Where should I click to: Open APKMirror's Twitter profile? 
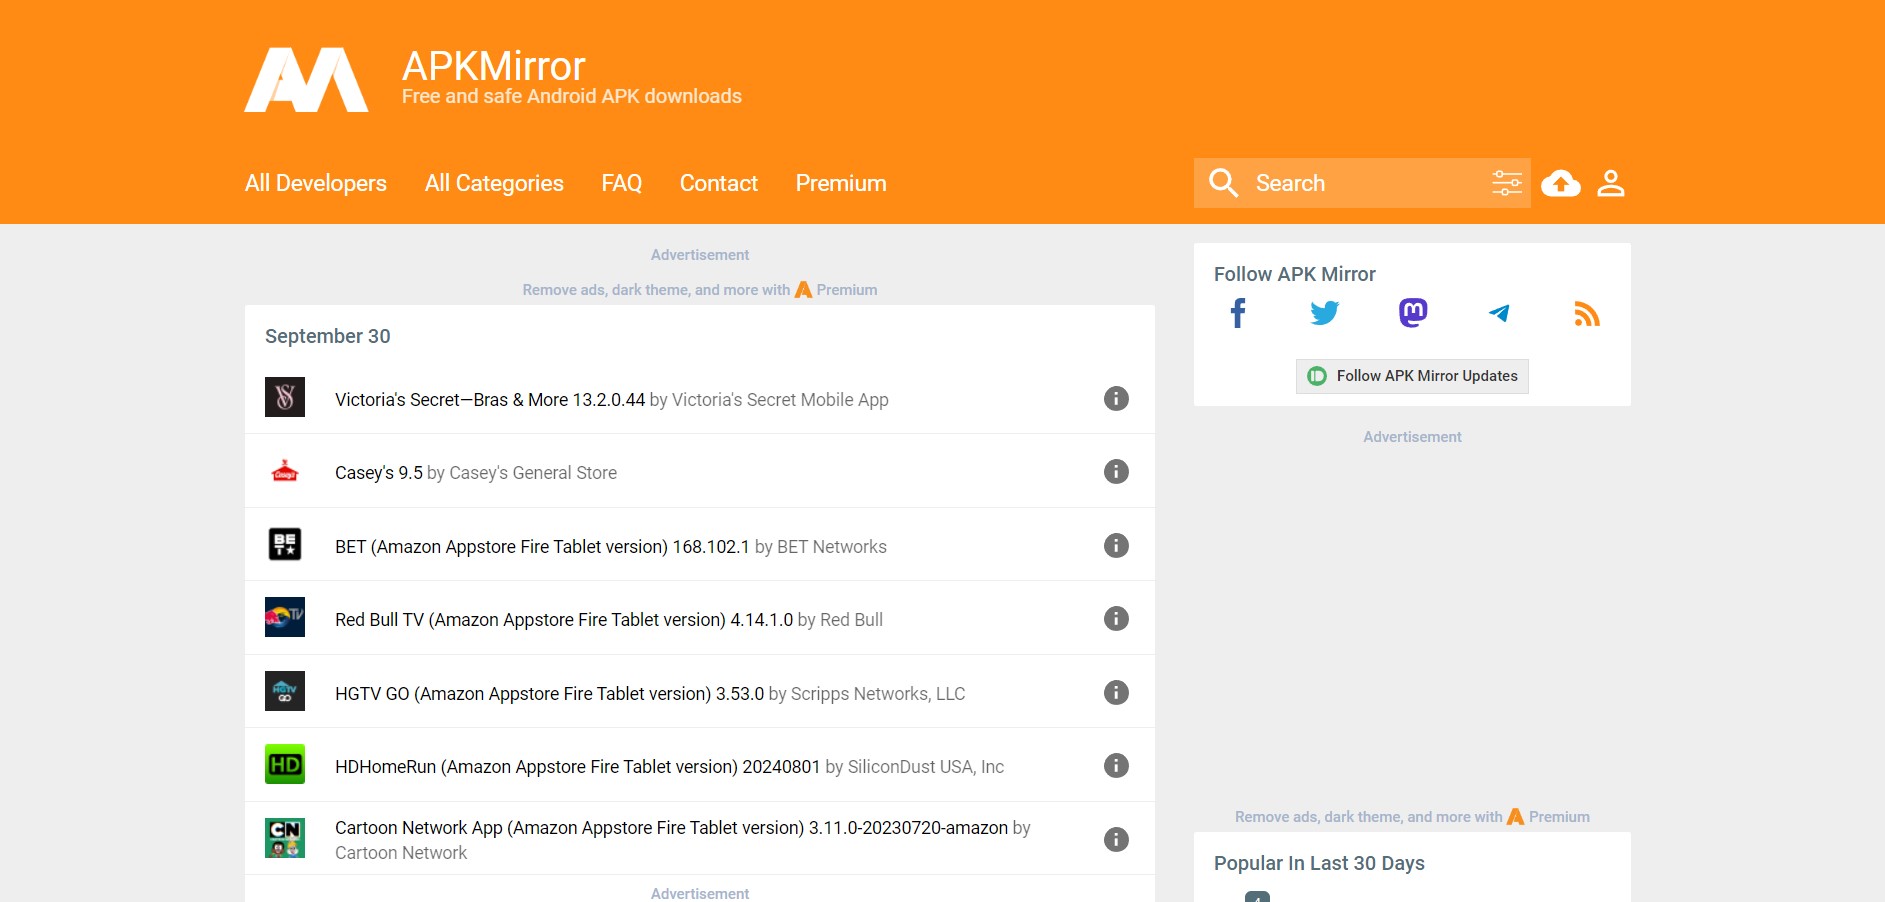pos(1324,312)
